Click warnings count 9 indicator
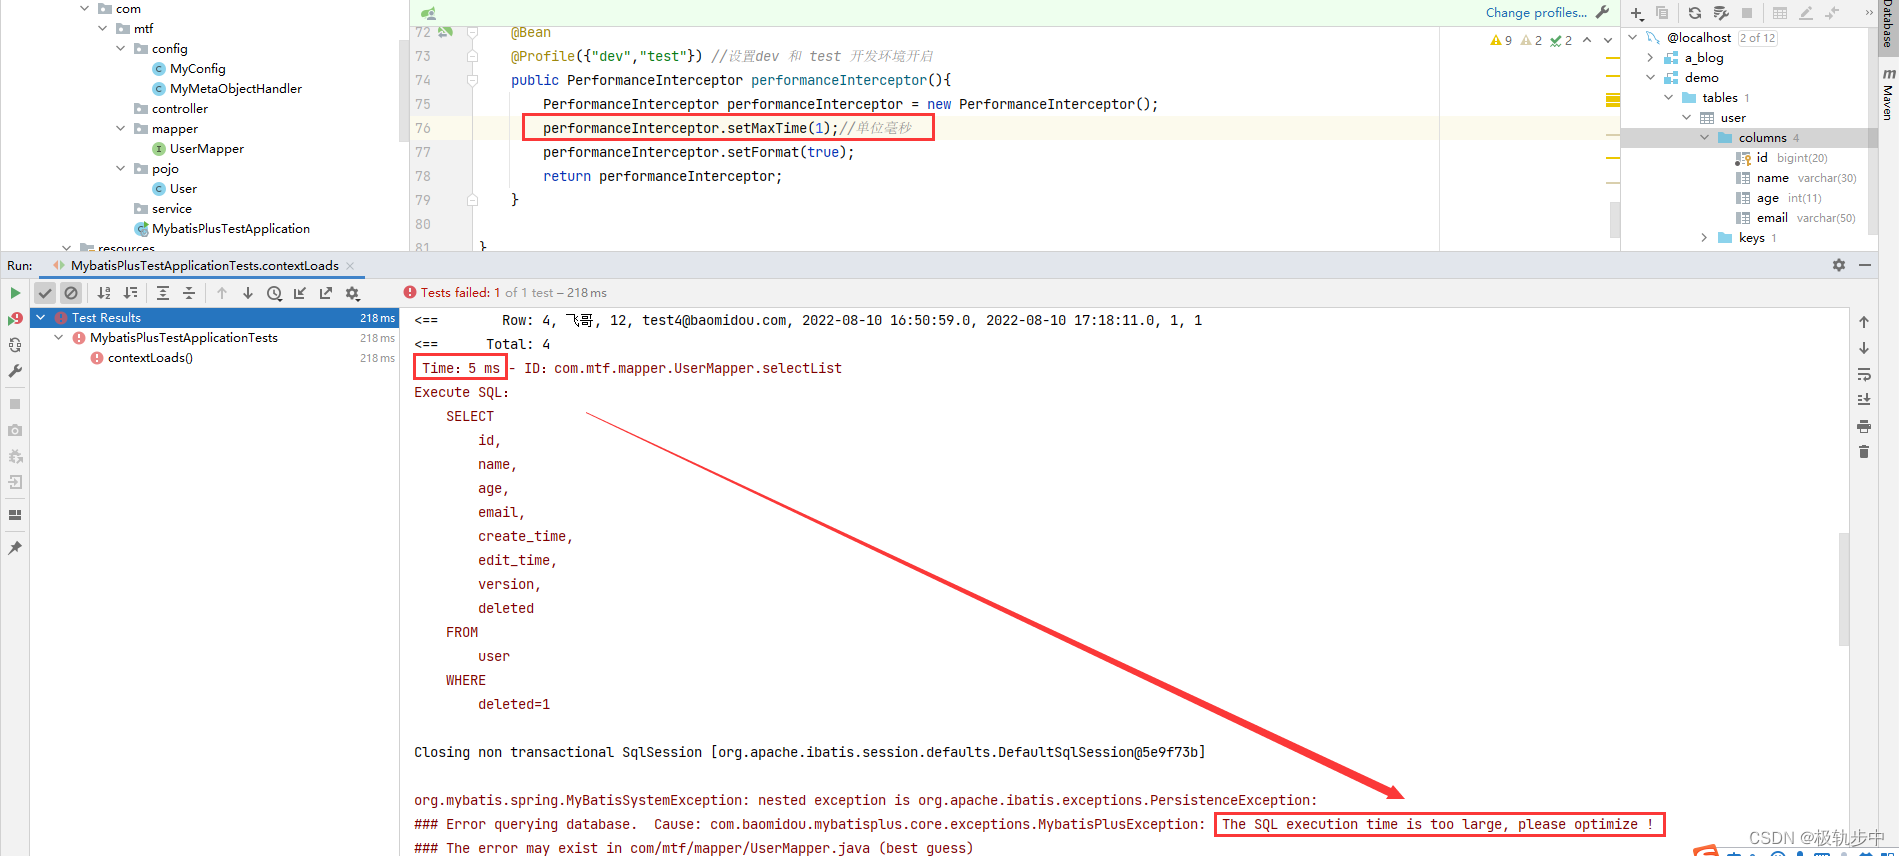This screenshot has height=856, width=1899. pos(1501,40)
